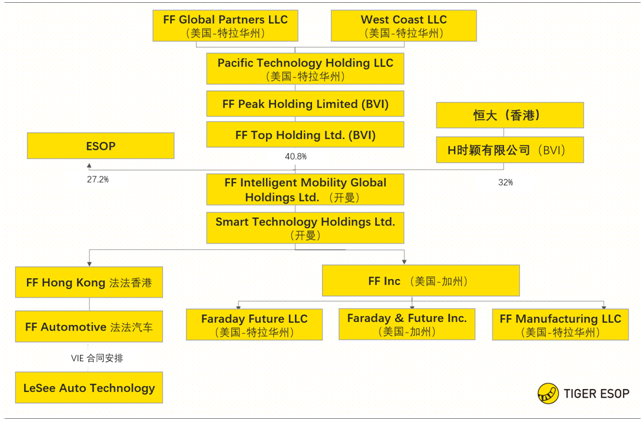The image size is (643, 421).
Task: Select the LeSee Auto Technology box
Action: tap(89, 387)
